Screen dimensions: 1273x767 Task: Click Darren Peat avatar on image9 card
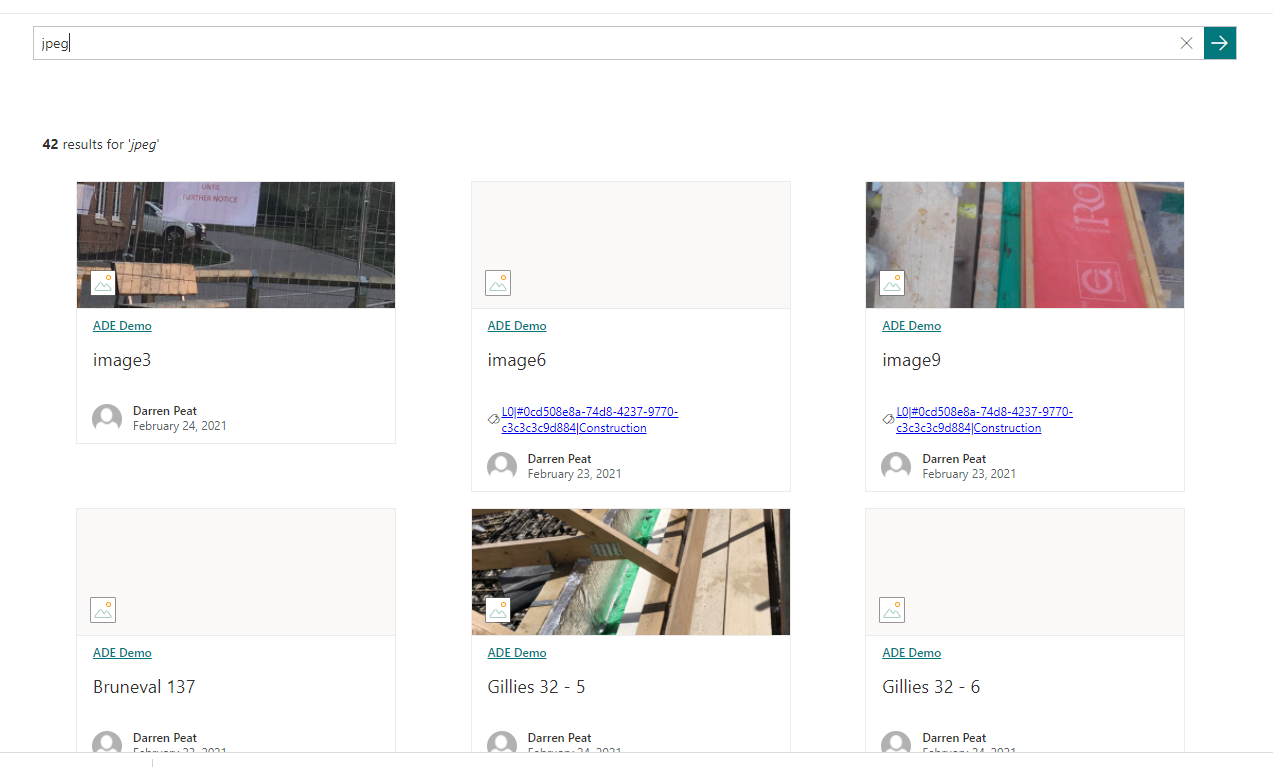pyautogui.click(x=896, y=467)
